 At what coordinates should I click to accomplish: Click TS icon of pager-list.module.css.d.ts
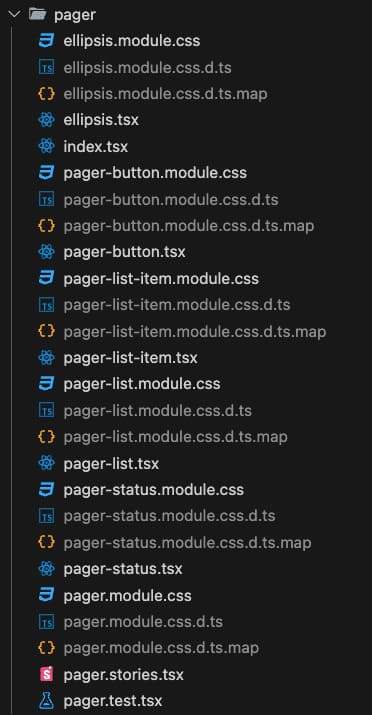point(46,411)
